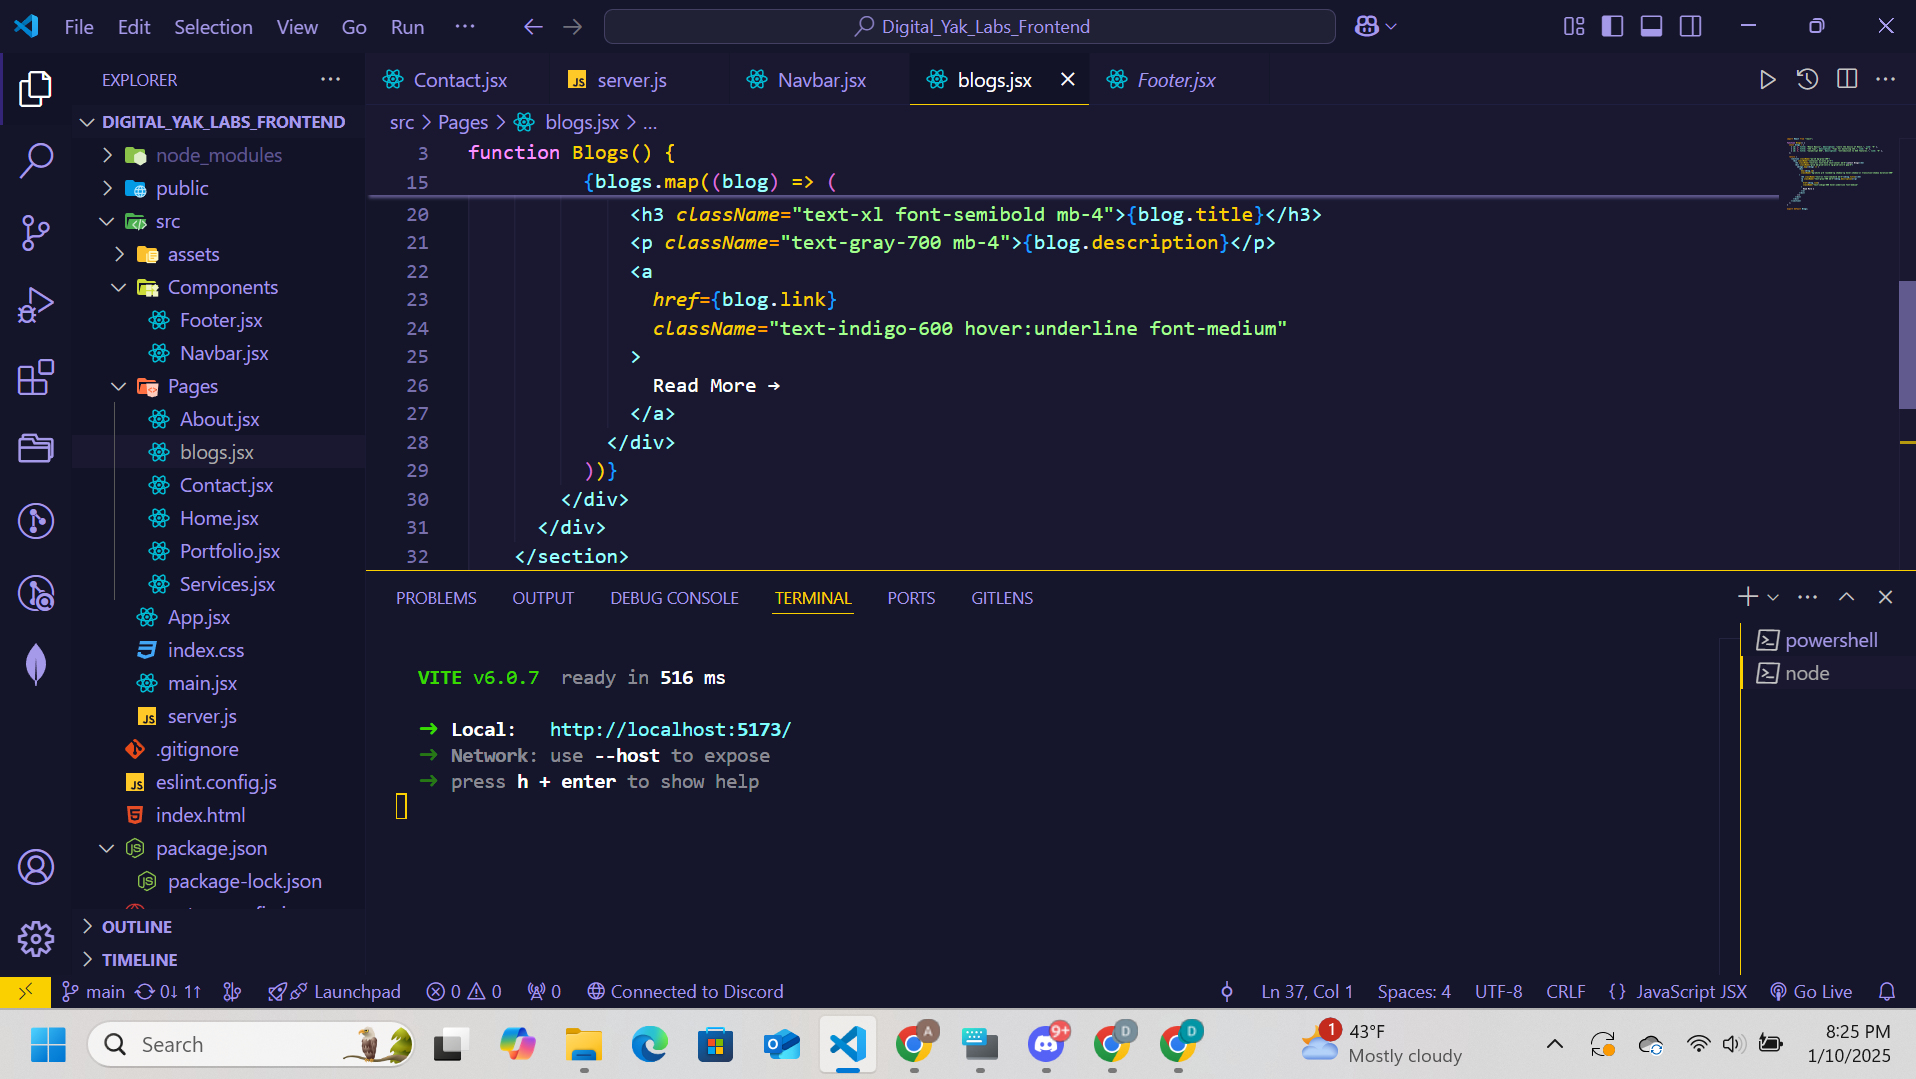Open the remote window indicator in status bar
1916x1079 pixels.
pos(25,992)
